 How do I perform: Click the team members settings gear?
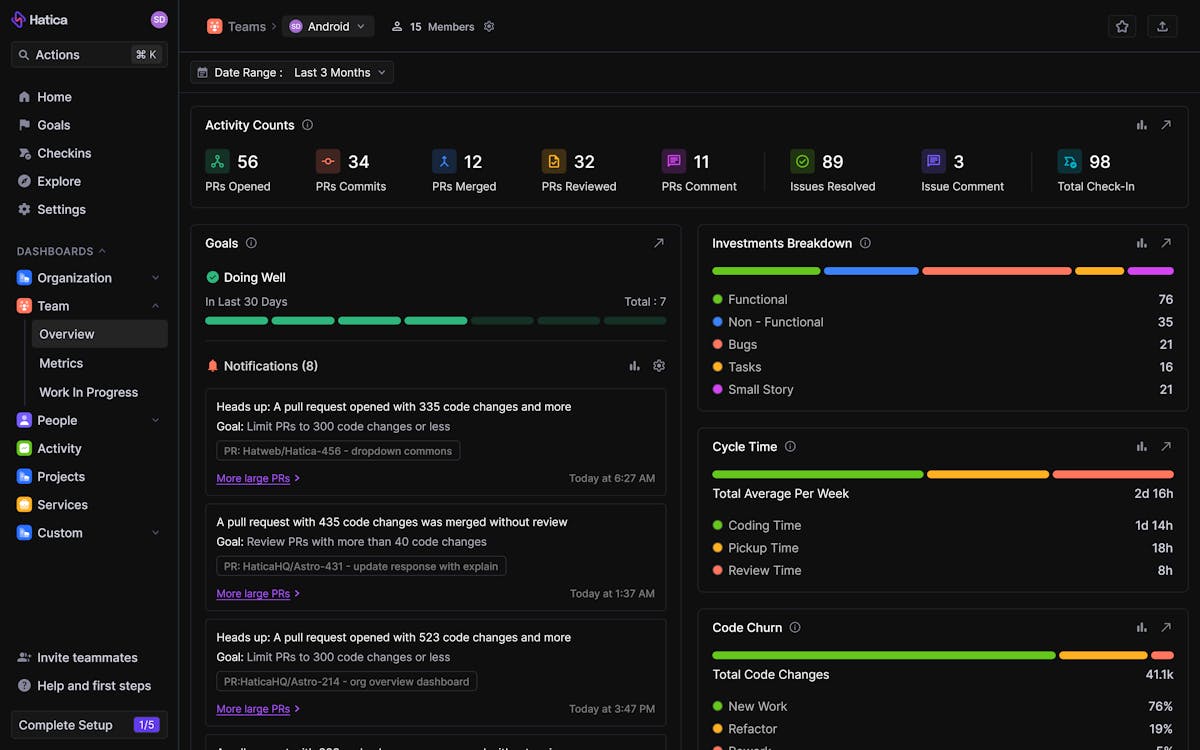click(x=489, y=26)
